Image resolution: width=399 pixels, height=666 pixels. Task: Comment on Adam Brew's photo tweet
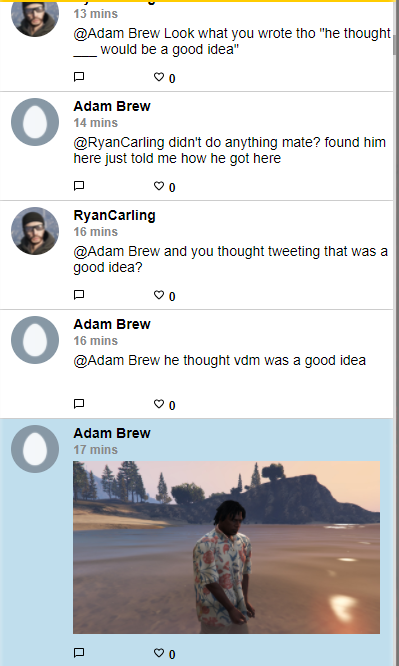coord(79,652)
